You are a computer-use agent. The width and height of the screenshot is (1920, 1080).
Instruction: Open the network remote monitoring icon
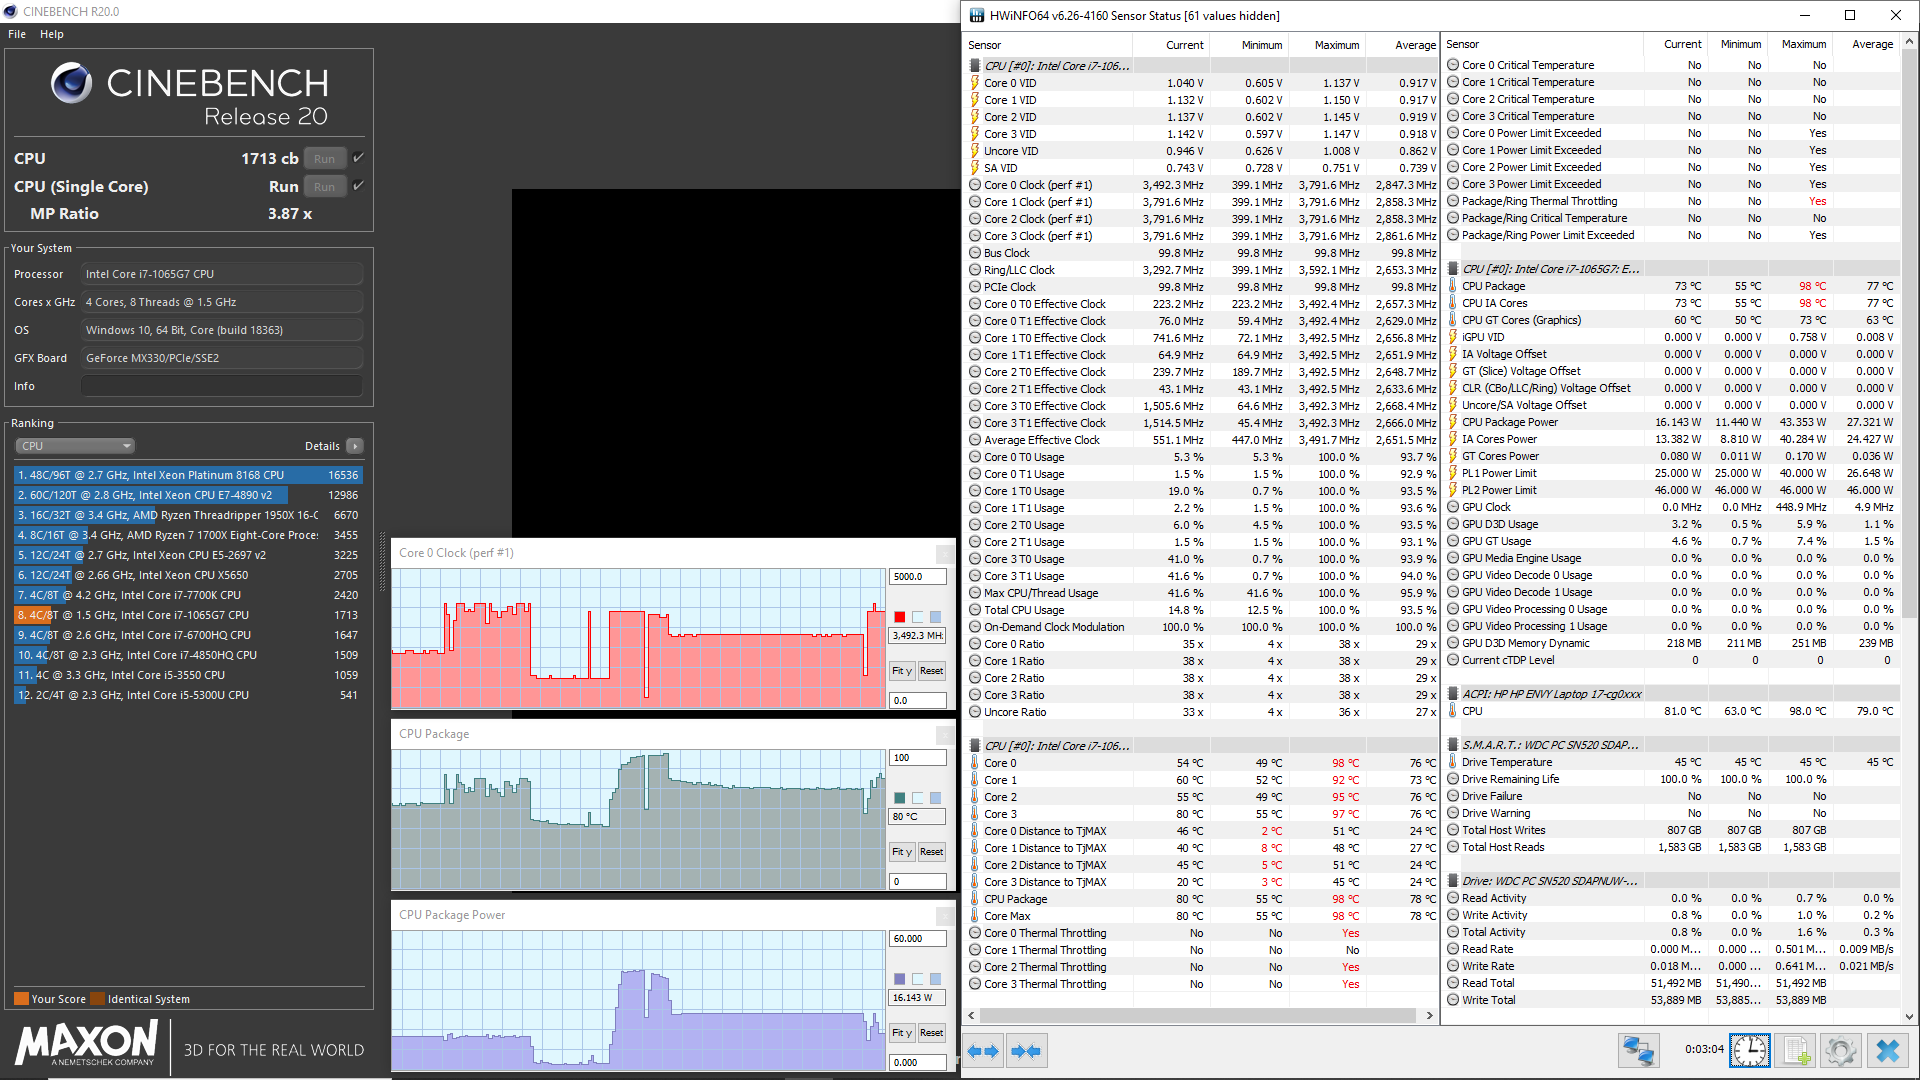pos(1638,1051)
